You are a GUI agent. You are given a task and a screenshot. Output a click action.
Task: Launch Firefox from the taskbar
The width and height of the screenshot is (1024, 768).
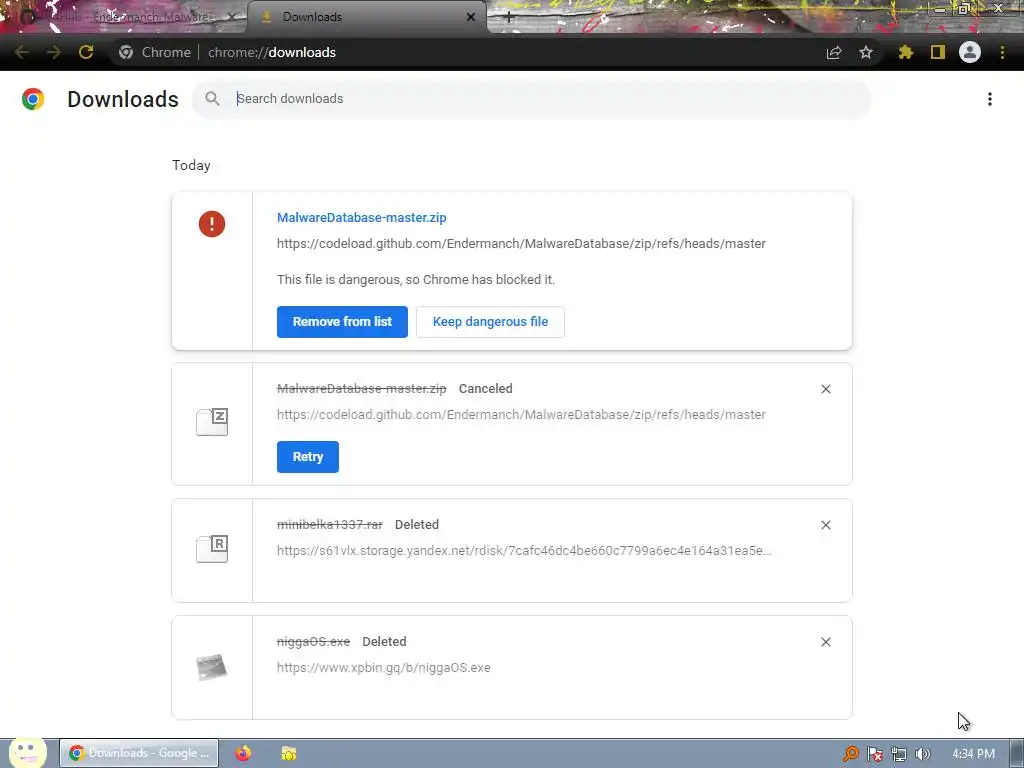click(x=243, y=753)
